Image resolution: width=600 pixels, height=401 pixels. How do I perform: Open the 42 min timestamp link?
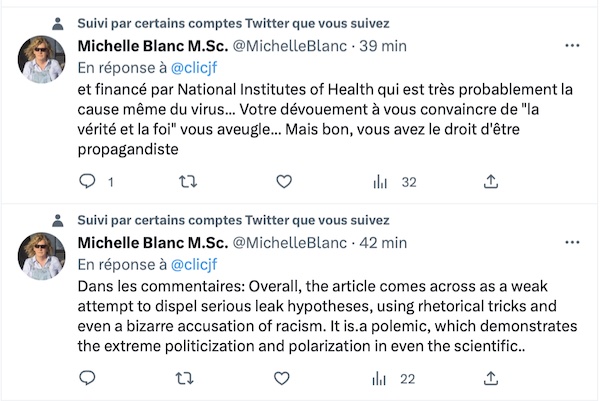pos(383,243)
